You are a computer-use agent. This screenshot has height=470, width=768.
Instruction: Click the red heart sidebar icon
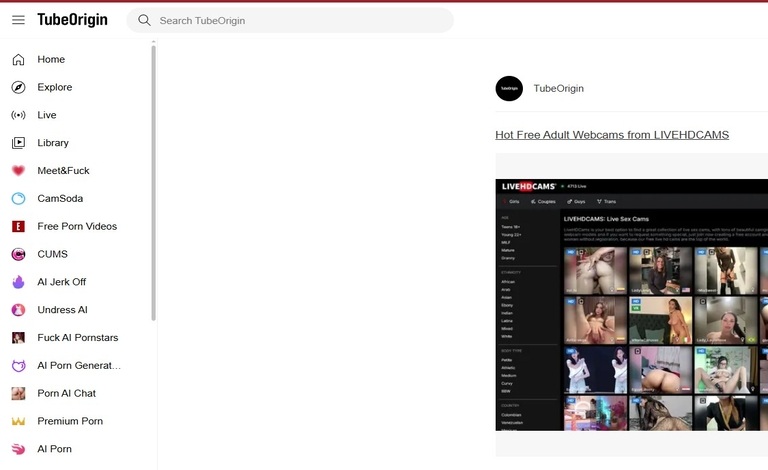tap(18, 170)
